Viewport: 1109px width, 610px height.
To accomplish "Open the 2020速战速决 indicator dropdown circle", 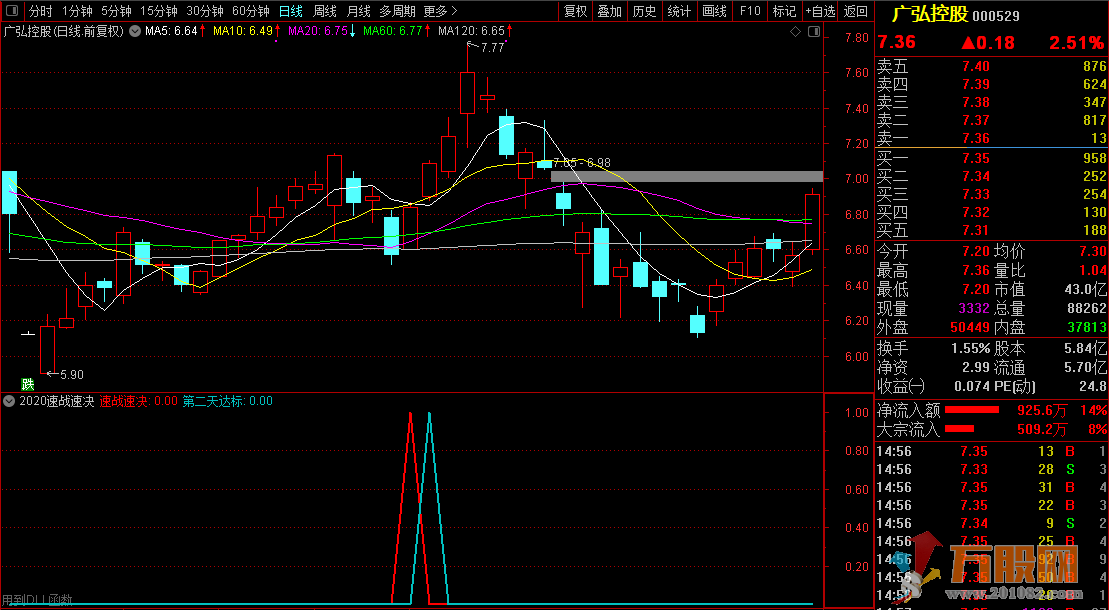I will 8,401.
